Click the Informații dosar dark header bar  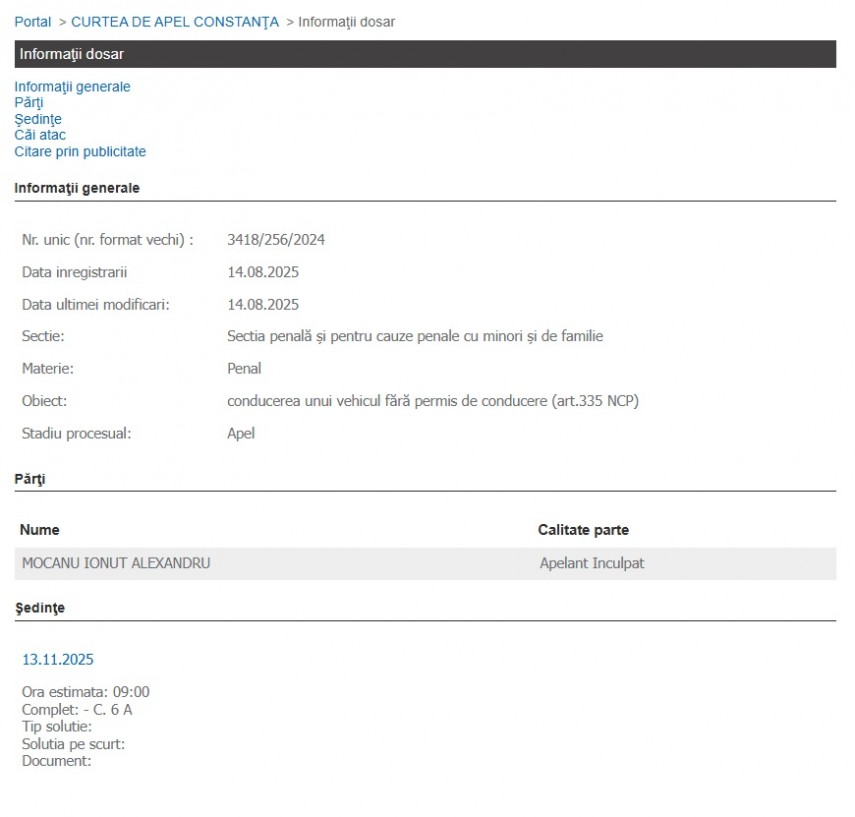425,54
